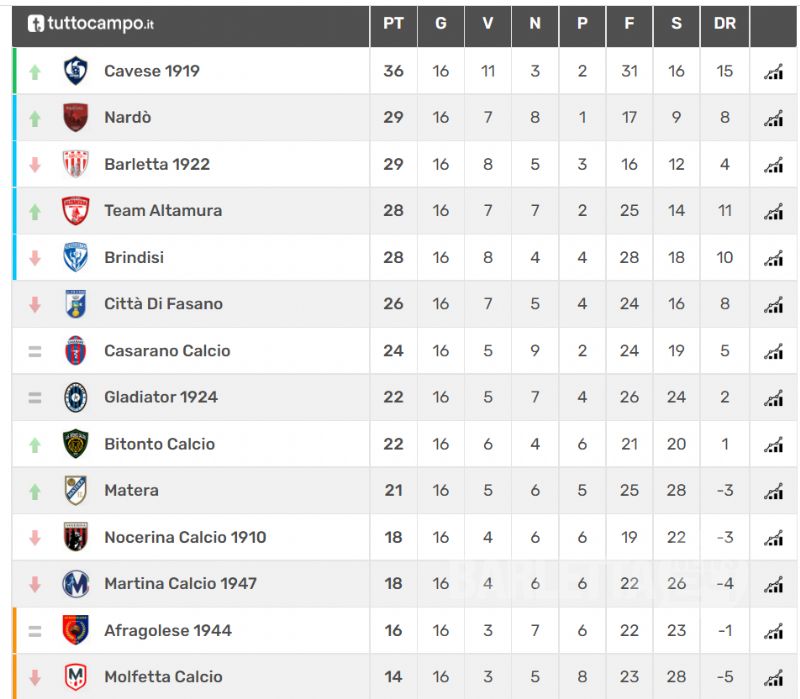Screen dimensions: 800x699
Task: Open Bitonto Calcio team link
Action: pos(159,444)
